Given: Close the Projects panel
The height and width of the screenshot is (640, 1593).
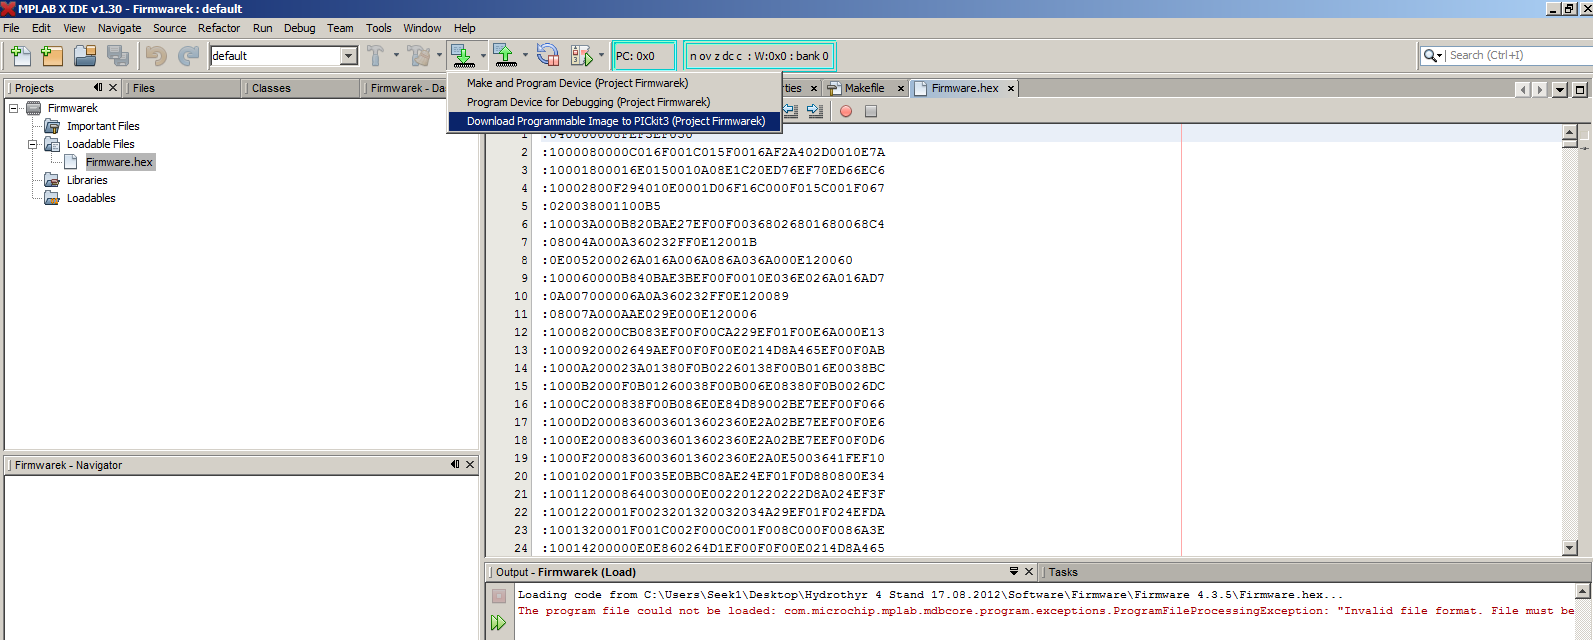Looking at the screenshot, I should pos(113,88).
